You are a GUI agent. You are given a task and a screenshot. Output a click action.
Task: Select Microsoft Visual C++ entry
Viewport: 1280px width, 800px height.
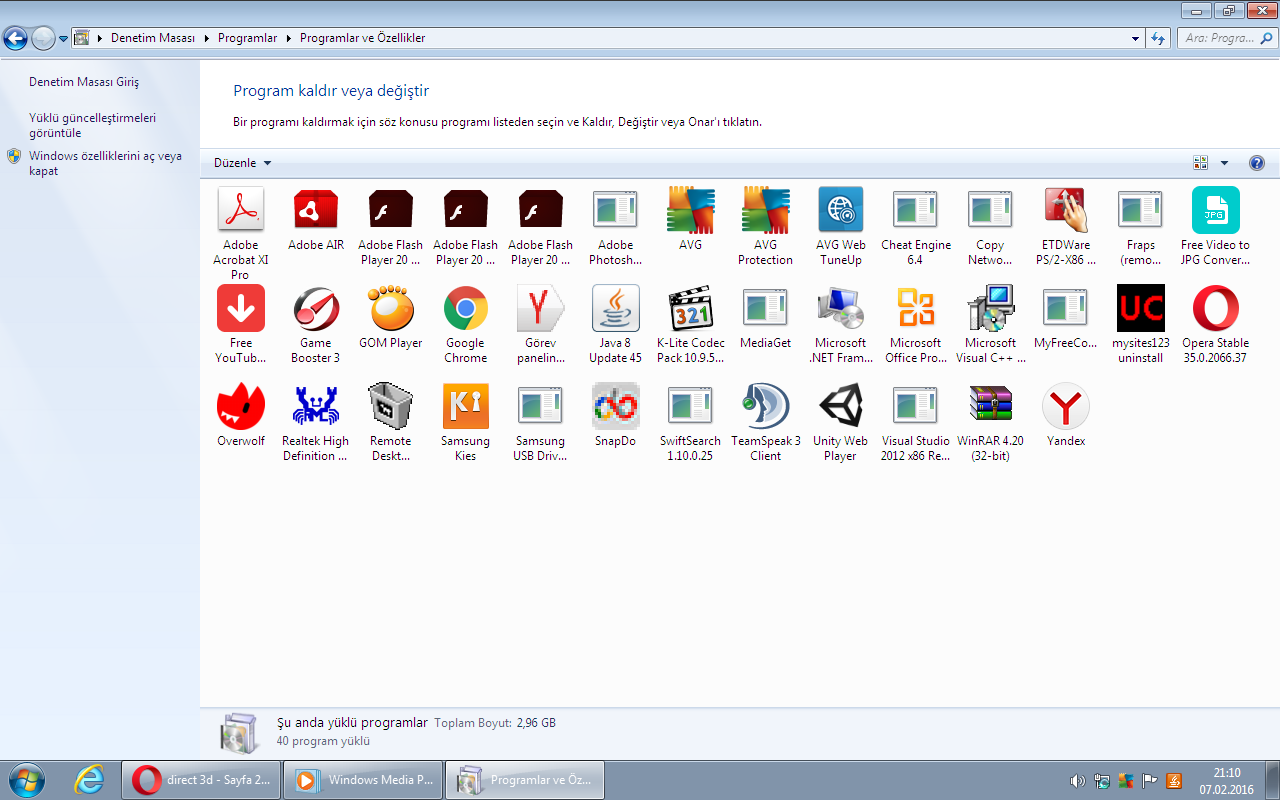click(991, 324)
